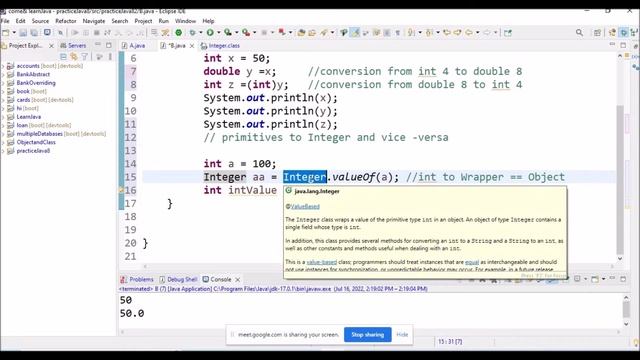Image resolution: width=640 pixels, height=360 pixels.
Task: Open the File menu
Action: click(x=5, y=21)
